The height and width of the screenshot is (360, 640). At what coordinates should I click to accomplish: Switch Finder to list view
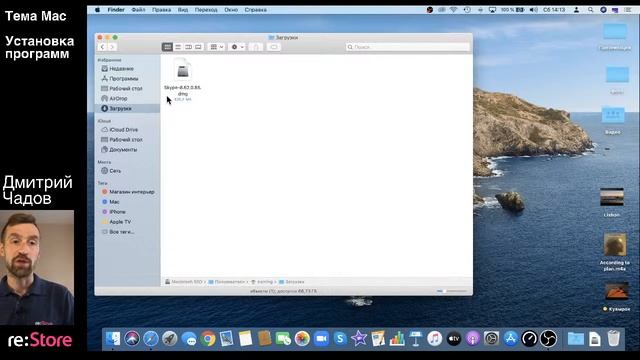[178, 47]
